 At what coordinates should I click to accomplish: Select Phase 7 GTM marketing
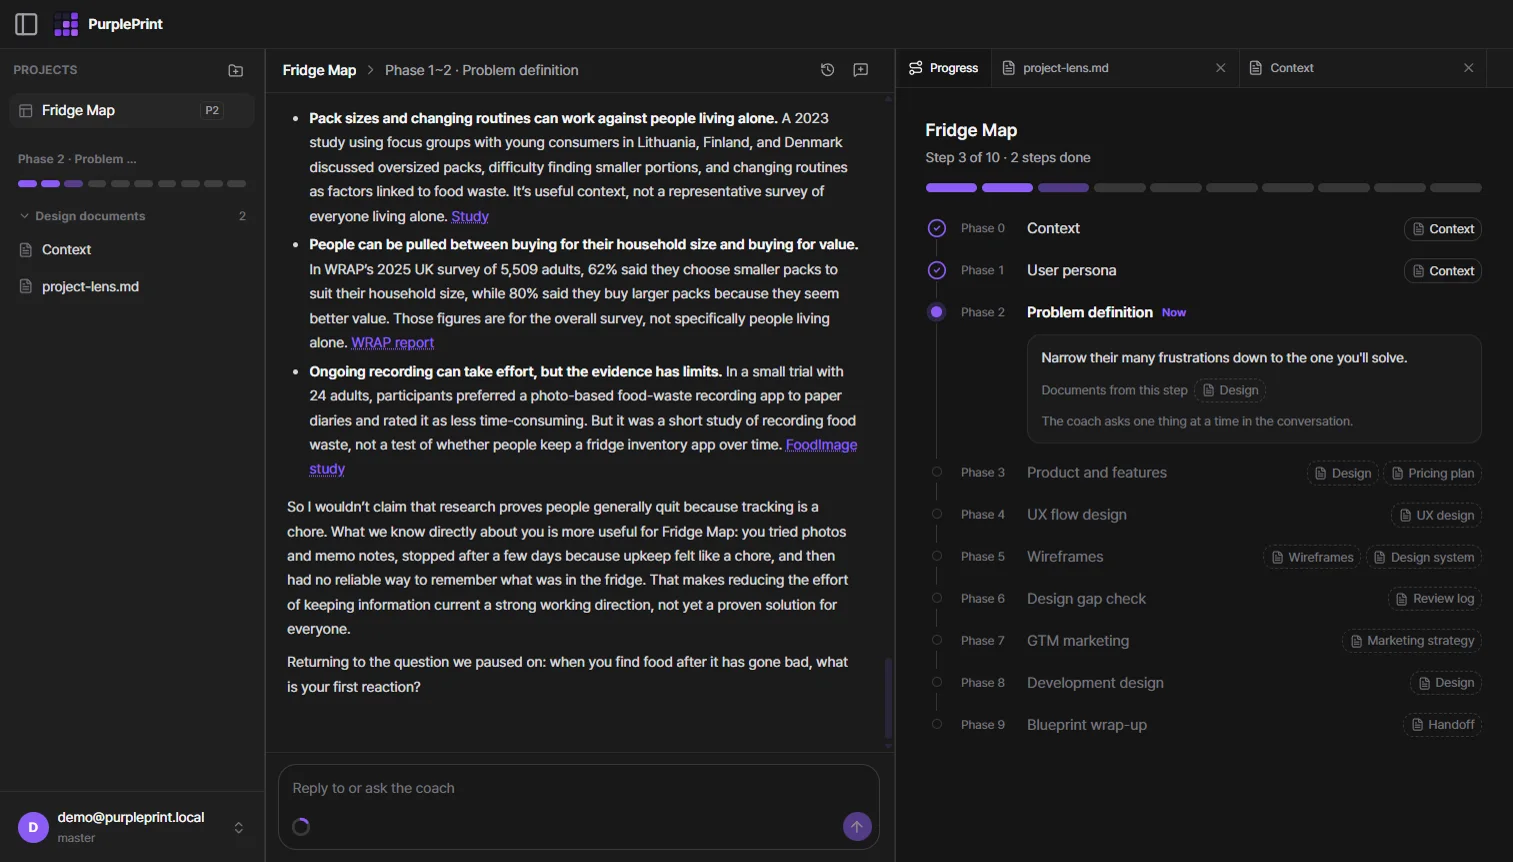pyautogui.click(x=1078, y=641)
